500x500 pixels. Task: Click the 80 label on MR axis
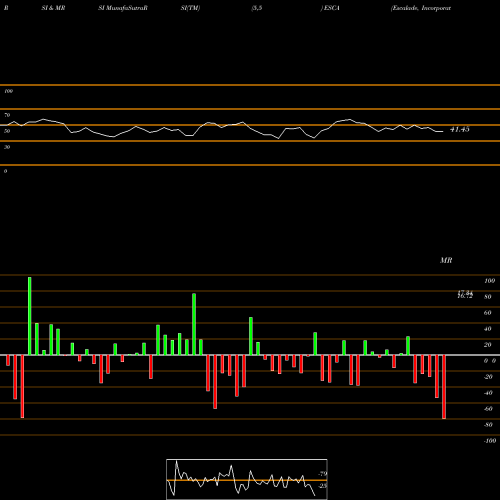pos(487,297)
